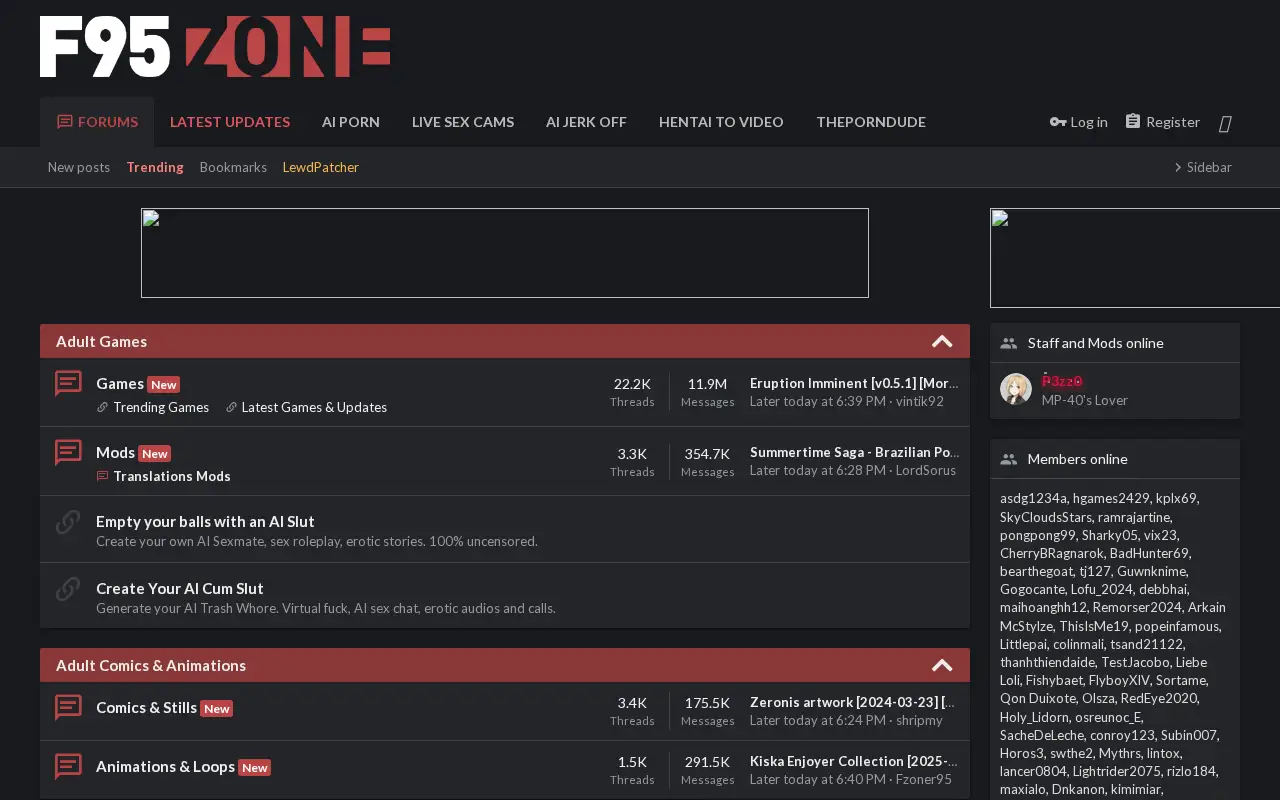The width and height of the screenshot is (1280, 800).
Task: Open the Adult Comics & Animations header
Action: (x=151, y=665)
